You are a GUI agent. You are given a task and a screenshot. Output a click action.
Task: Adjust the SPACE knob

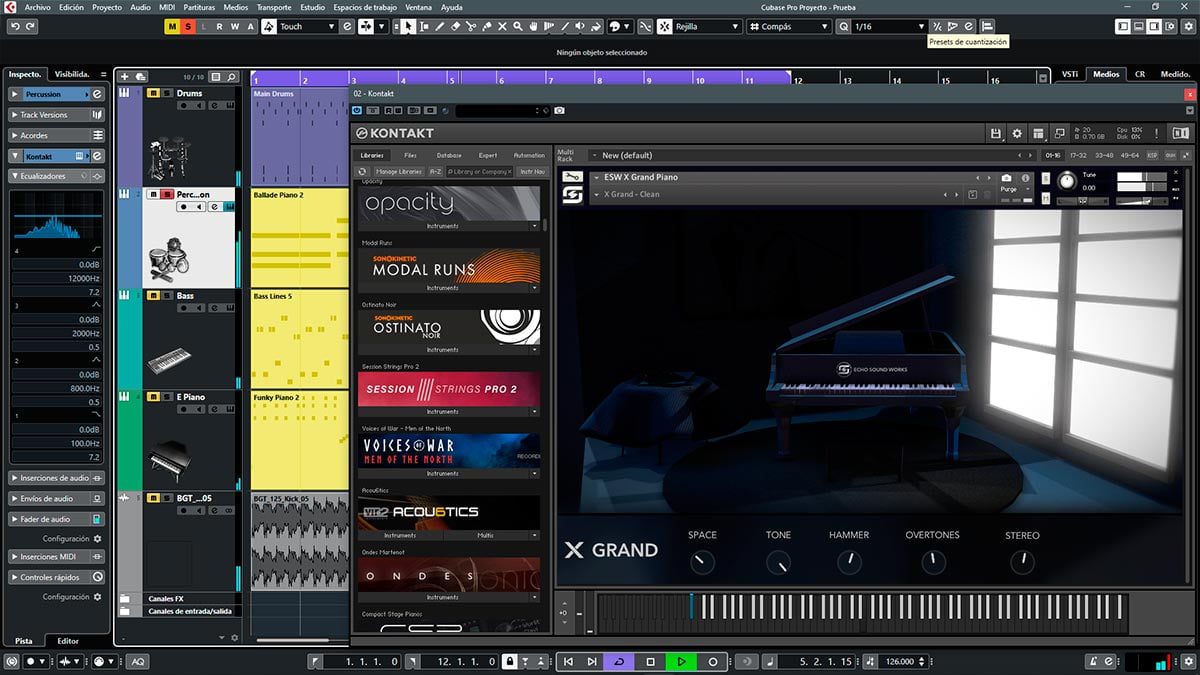tap(702, 561)
